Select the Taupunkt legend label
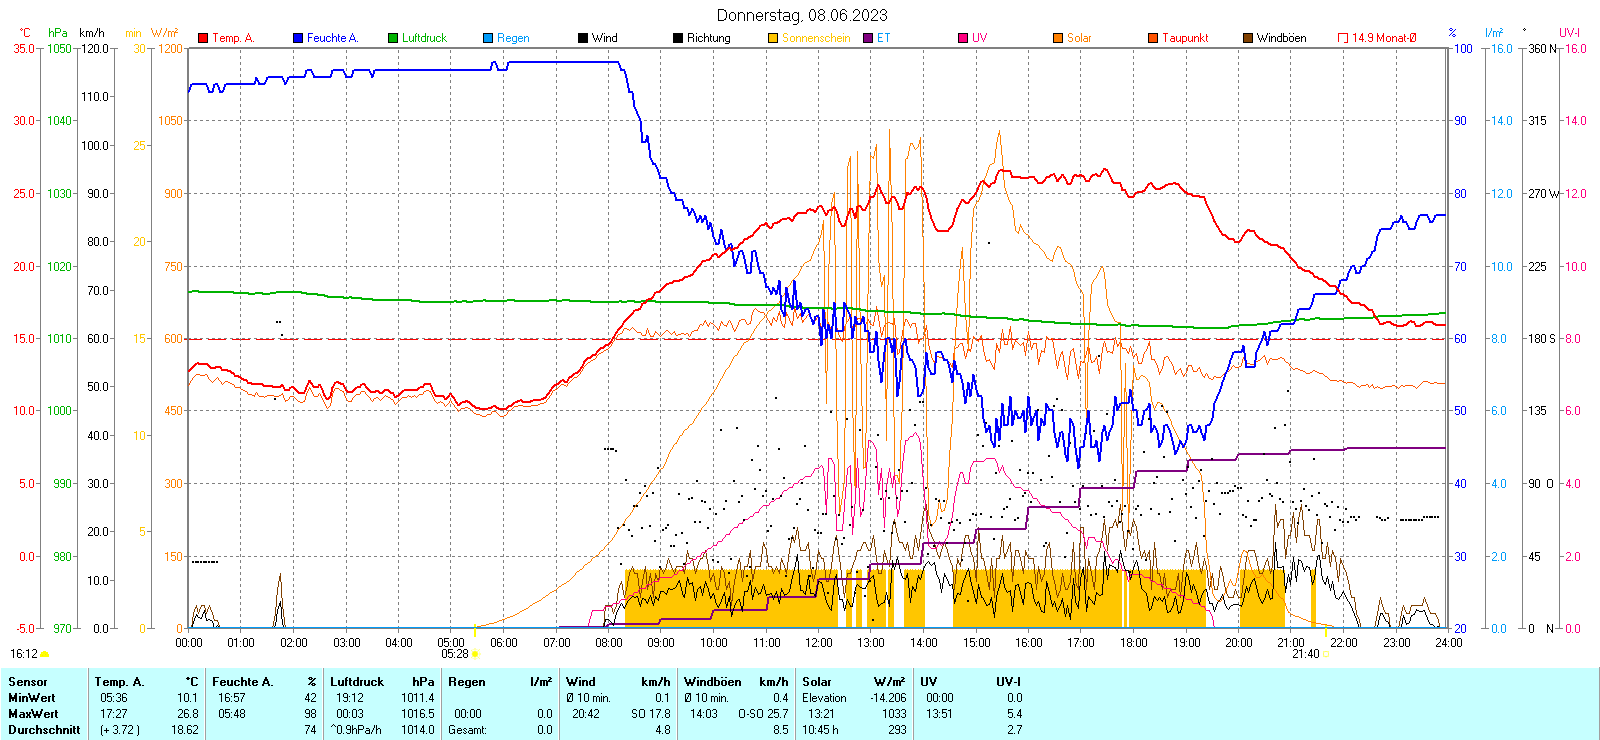Viewport: 1600px width, 740px height. pyautogui.click(x=1185, y=38)
